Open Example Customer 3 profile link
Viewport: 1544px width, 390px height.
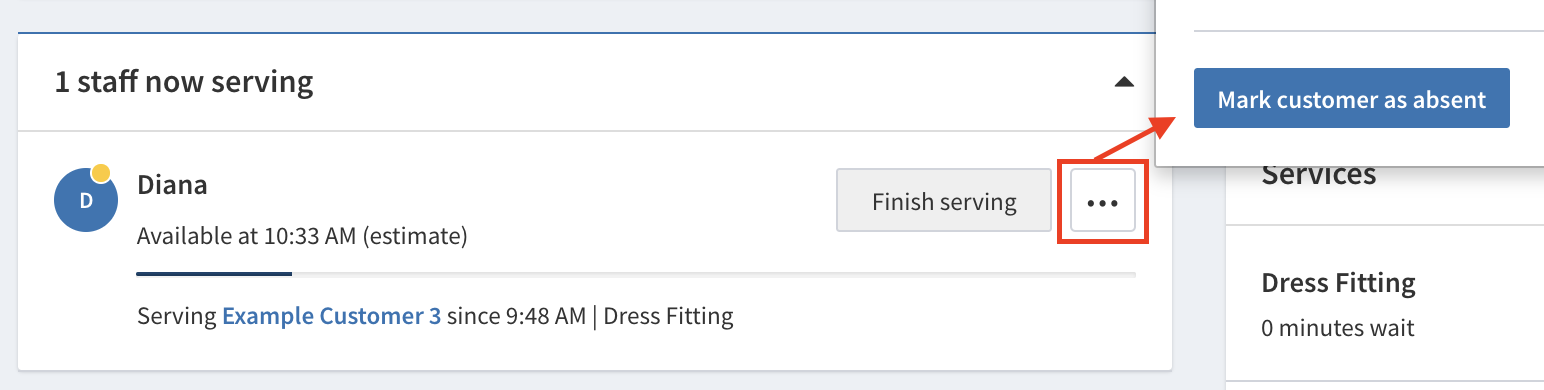331,317
